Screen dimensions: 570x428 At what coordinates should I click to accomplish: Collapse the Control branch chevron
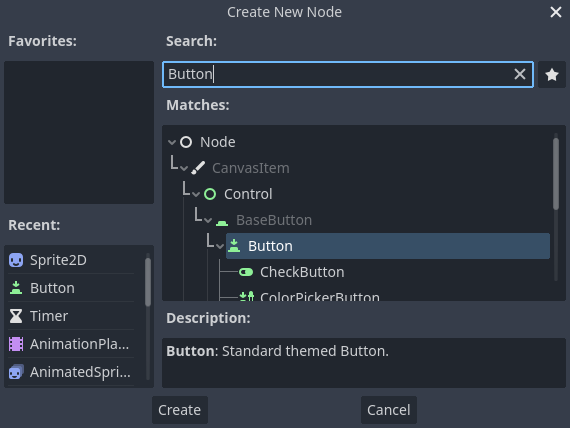(196, 195)
